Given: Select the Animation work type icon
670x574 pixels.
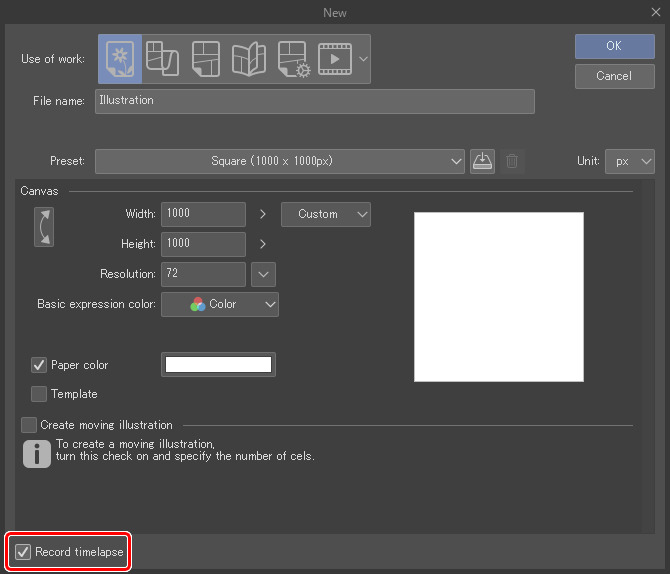Looking at the screenshot, I should 334,59.
